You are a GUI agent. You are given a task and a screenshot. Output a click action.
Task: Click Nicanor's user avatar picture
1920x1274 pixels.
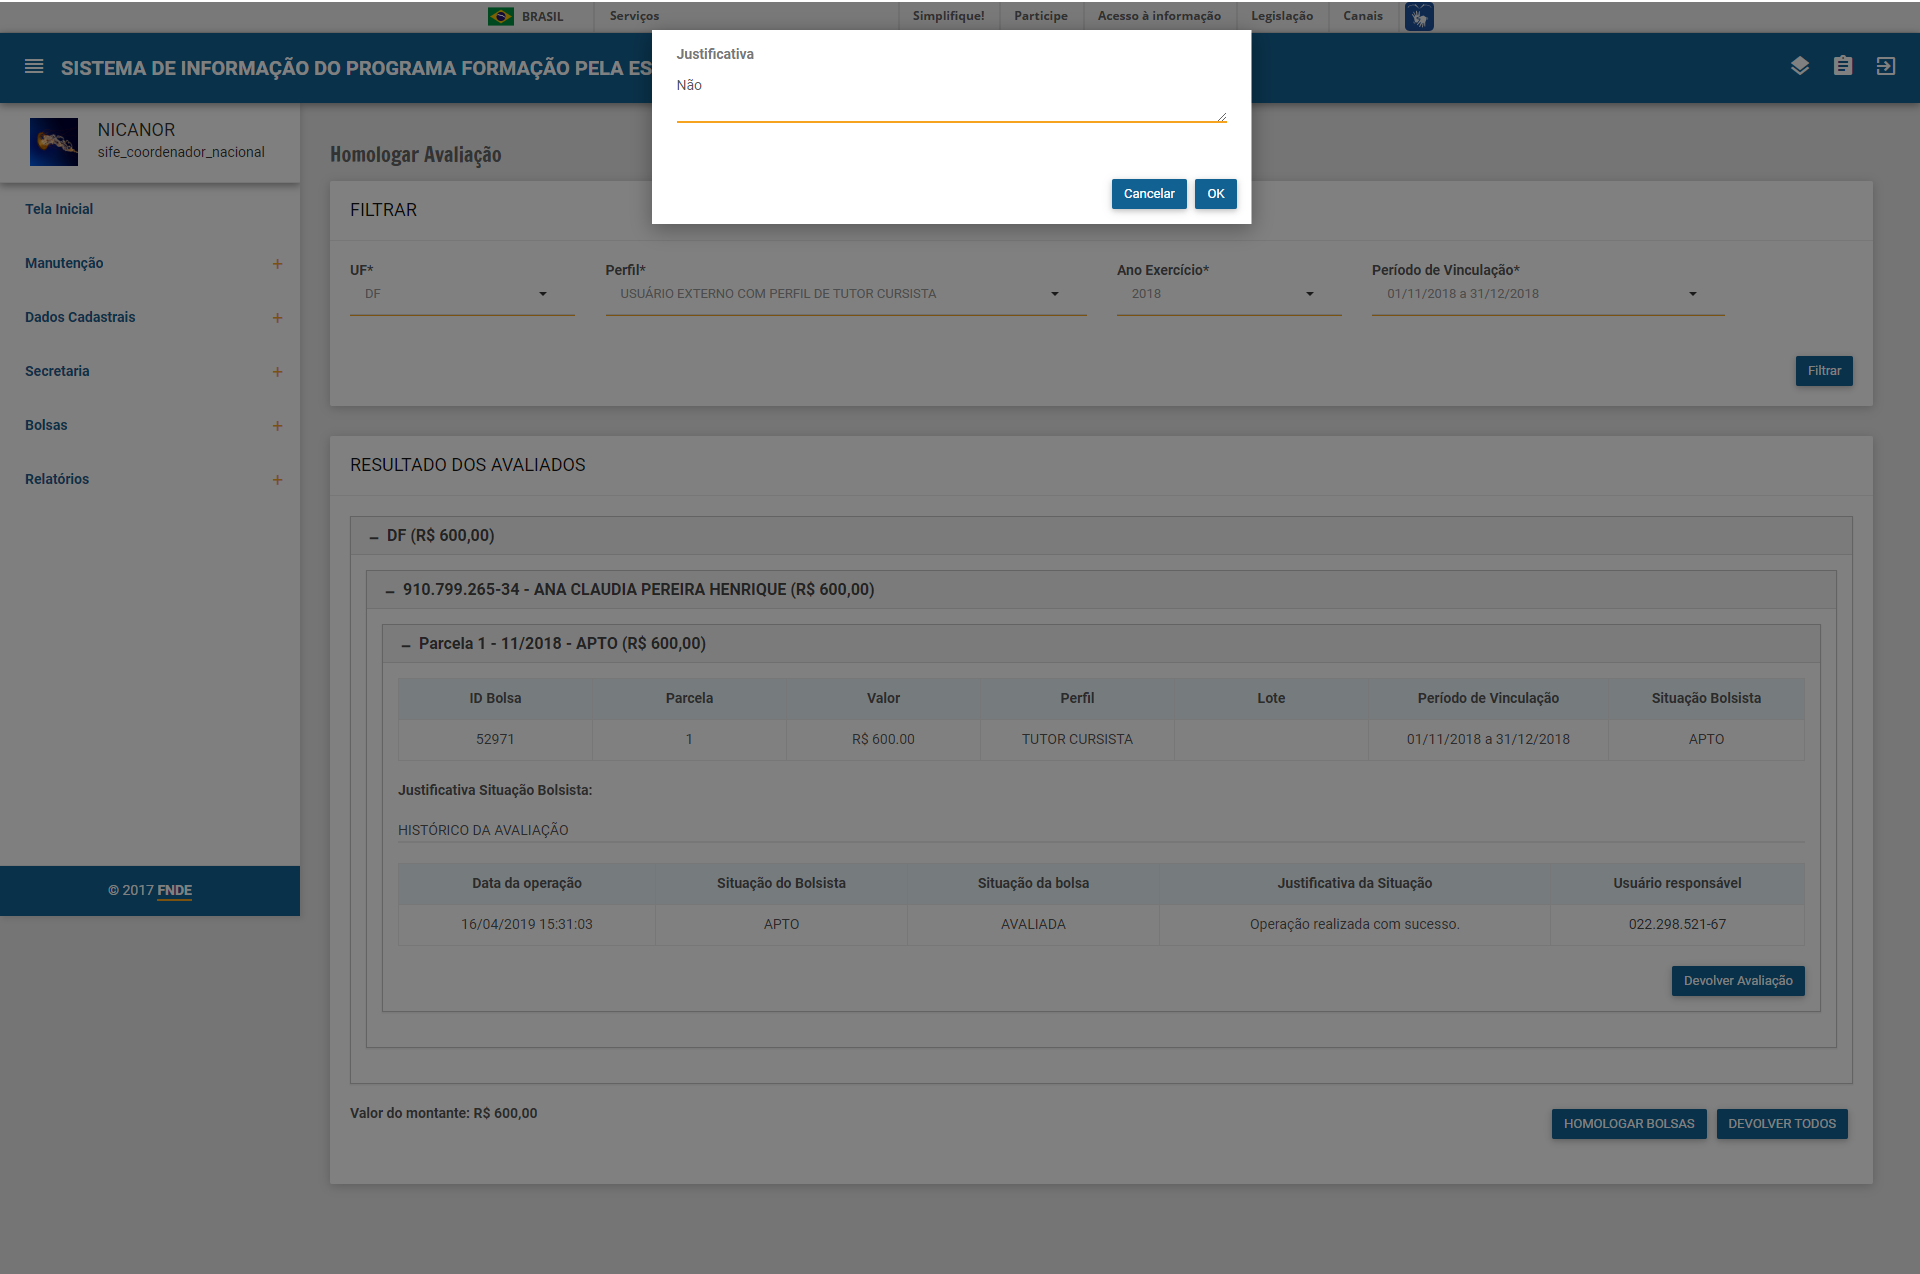pyautogui.click(x=54, y=141)
